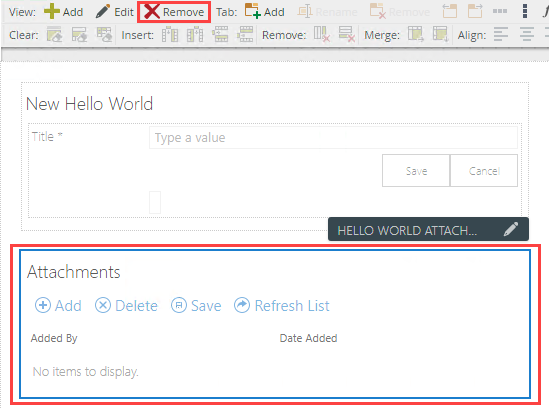Click the move tab left icon
Image resolution: width=549 pixels, height=408 pixels.
pyautogui.click(x=450, y=11)
